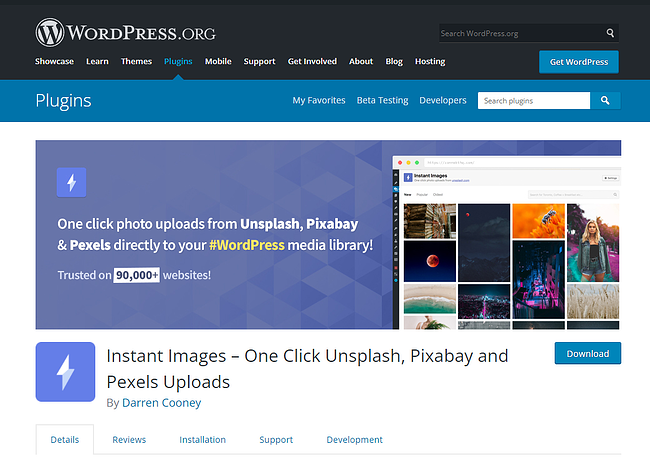Switch to the Development tab

tap(354, 440)
